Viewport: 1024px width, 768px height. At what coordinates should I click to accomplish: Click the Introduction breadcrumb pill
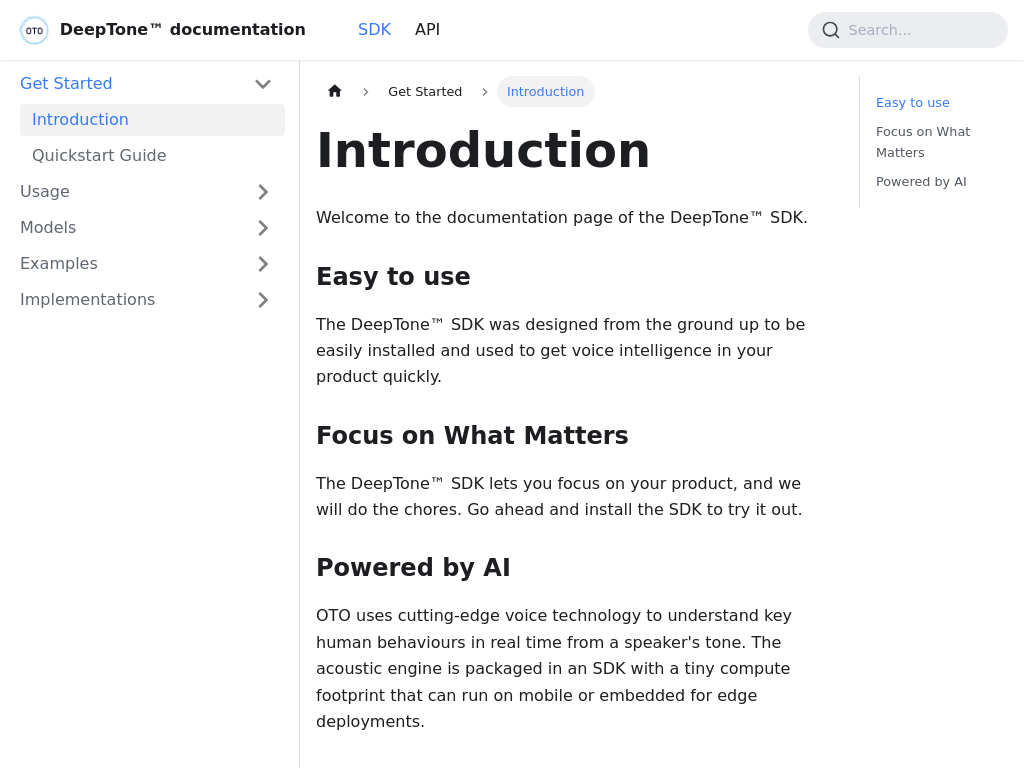(x=545, y=92)
